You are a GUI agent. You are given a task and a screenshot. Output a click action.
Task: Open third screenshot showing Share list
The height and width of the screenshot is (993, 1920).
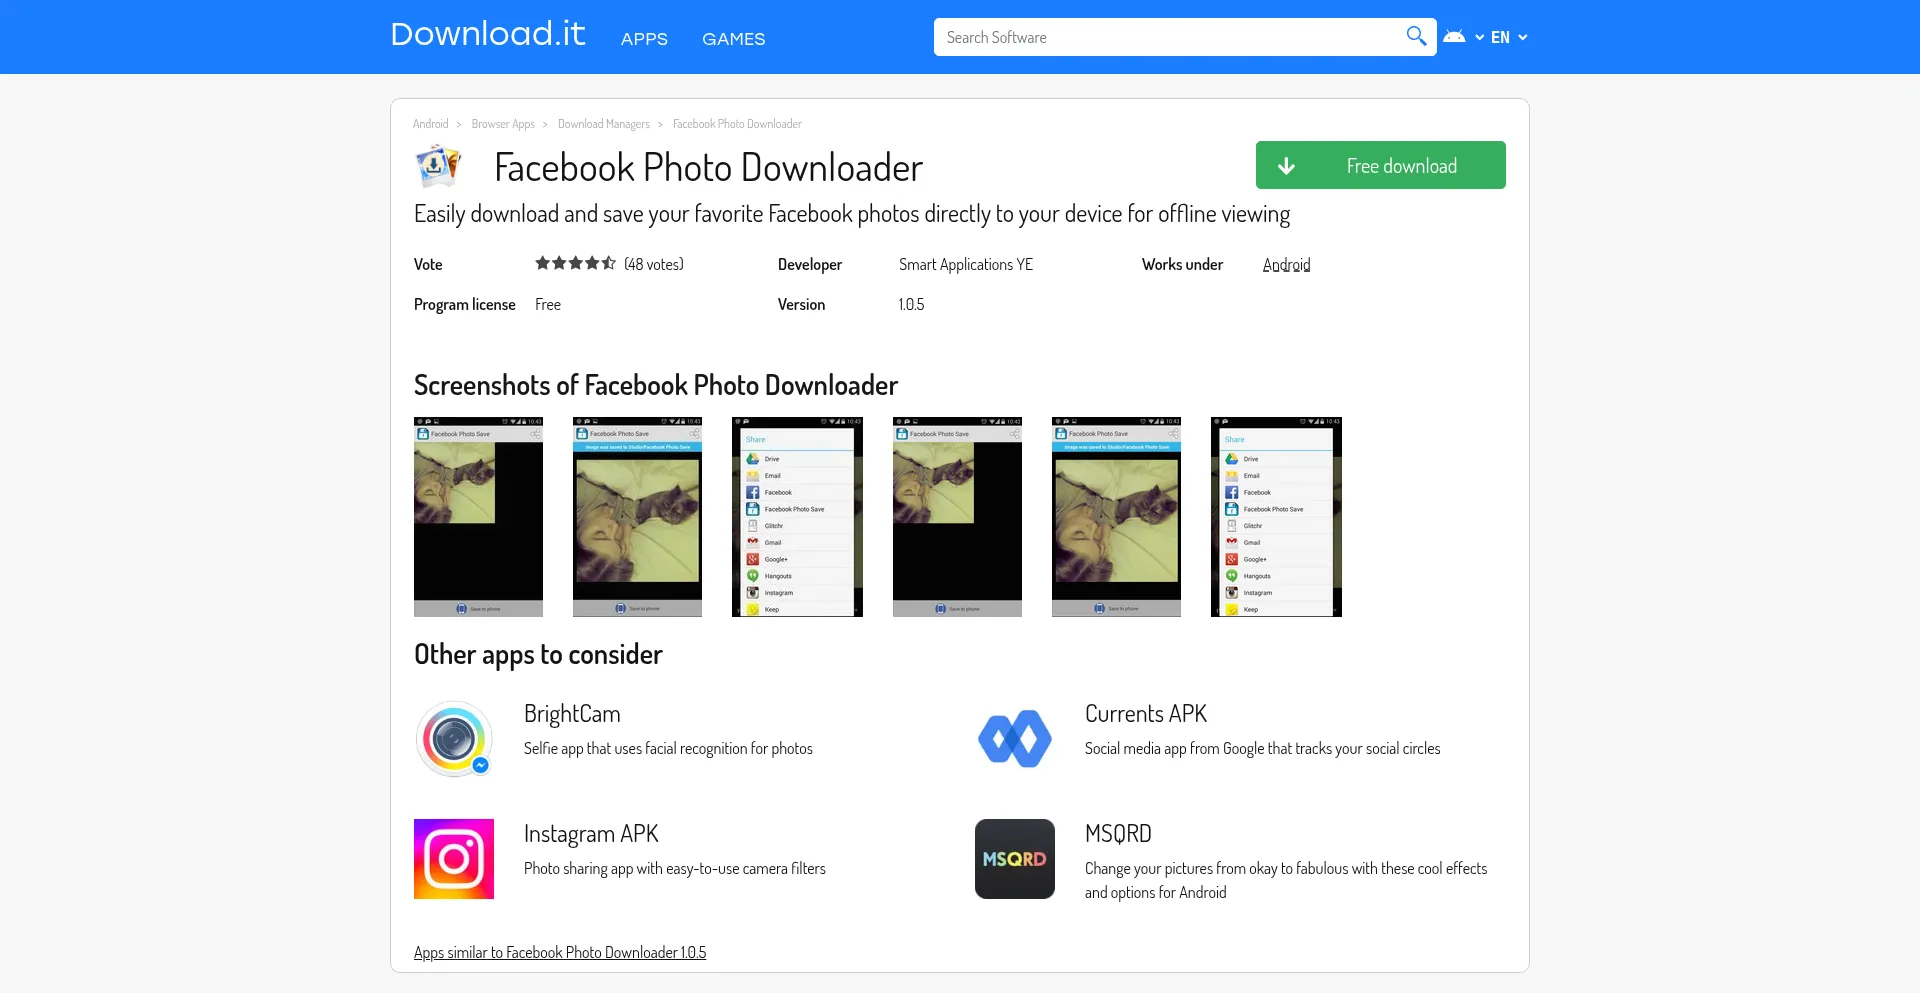point(797,517)
